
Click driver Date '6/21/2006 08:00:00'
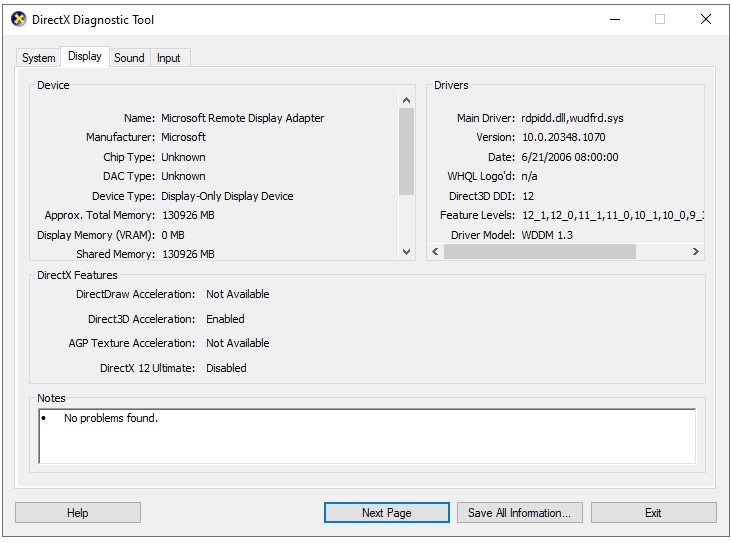[x=570, y=157]
